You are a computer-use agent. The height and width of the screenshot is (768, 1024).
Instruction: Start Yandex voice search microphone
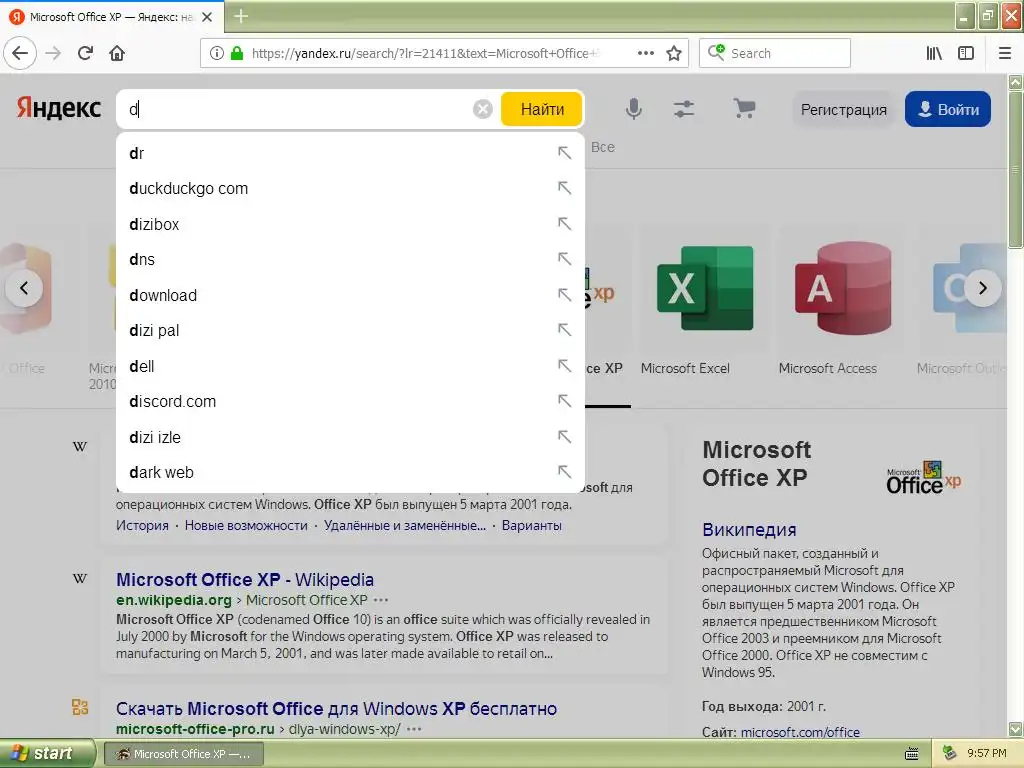point(633,109)
